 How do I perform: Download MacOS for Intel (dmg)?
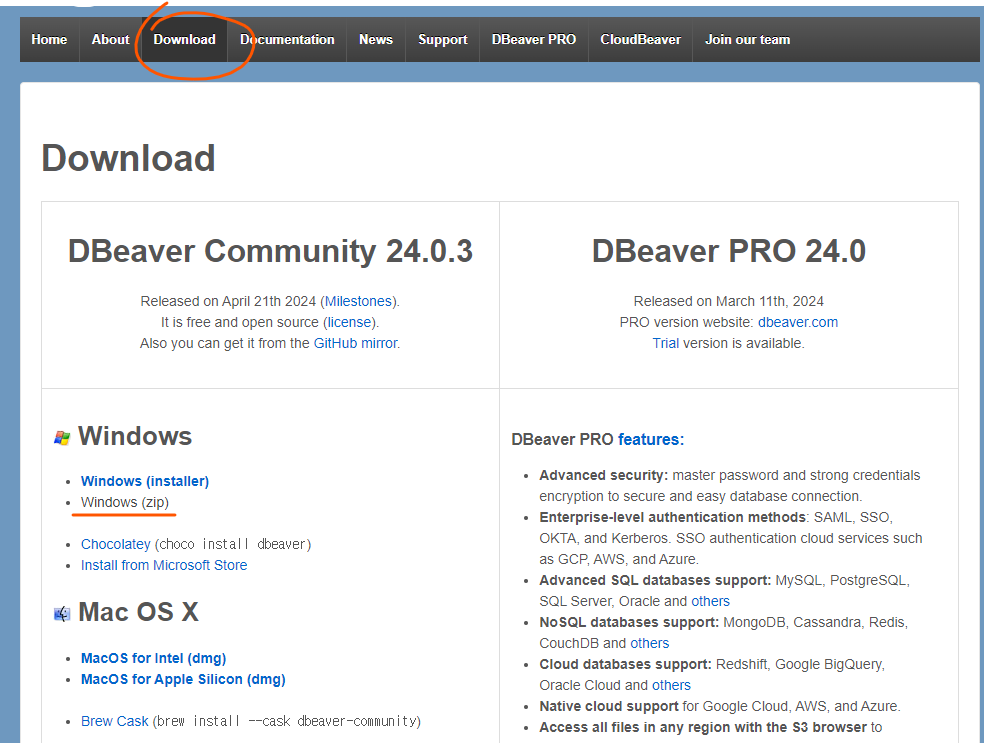pos(154,658)
